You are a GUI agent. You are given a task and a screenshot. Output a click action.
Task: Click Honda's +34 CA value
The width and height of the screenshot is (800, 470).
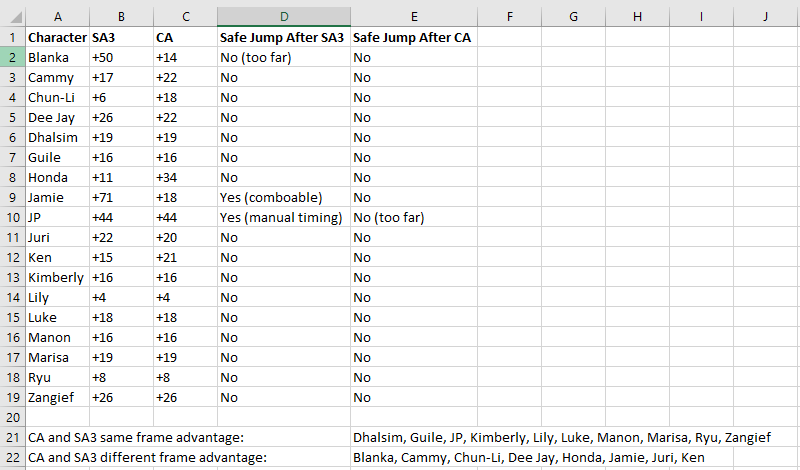pos(185,177)
